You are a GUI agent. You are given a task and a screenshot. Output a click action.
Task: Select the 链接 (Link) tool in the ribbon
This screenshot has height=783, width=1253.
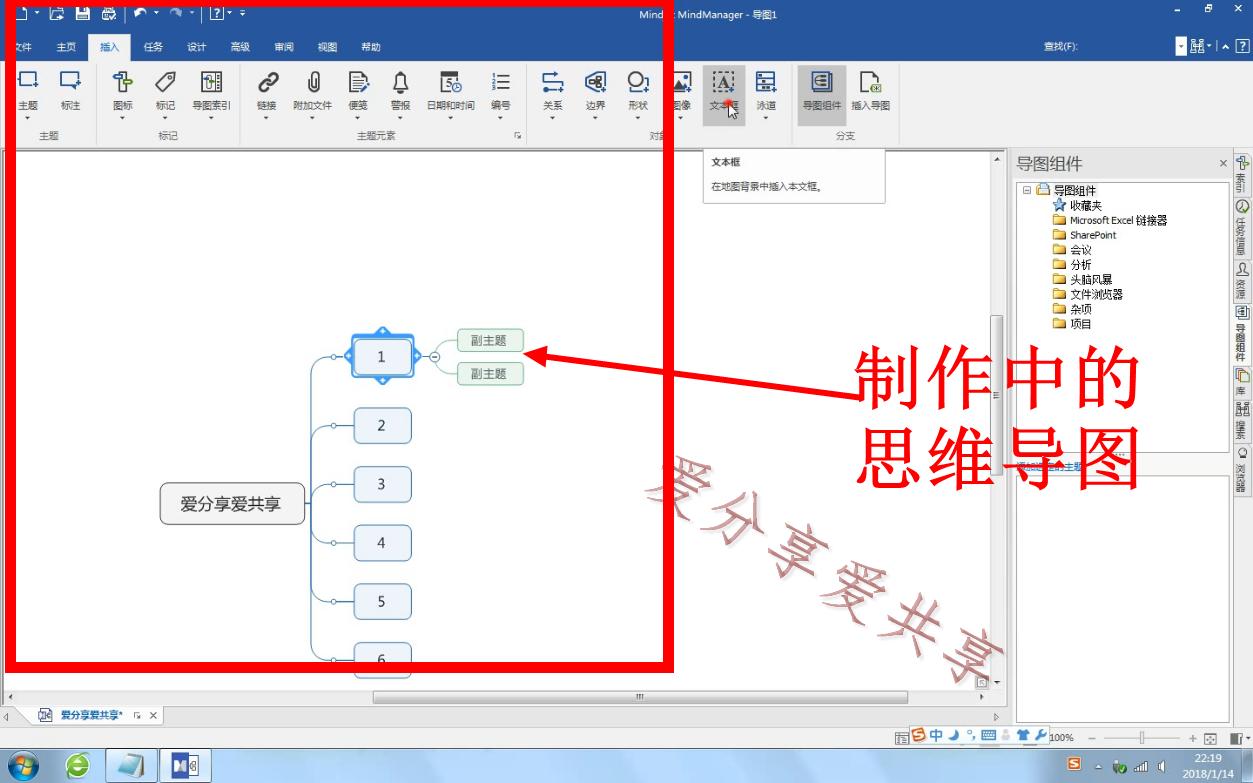coord(266,95)
